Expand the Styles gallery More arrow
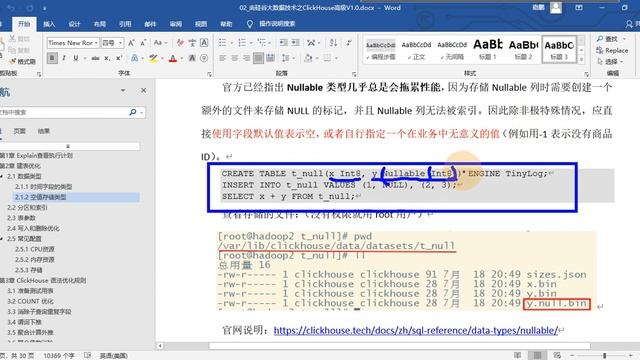Screen dimensions: 640x360 pyautogui.click(x=582, y=60)
